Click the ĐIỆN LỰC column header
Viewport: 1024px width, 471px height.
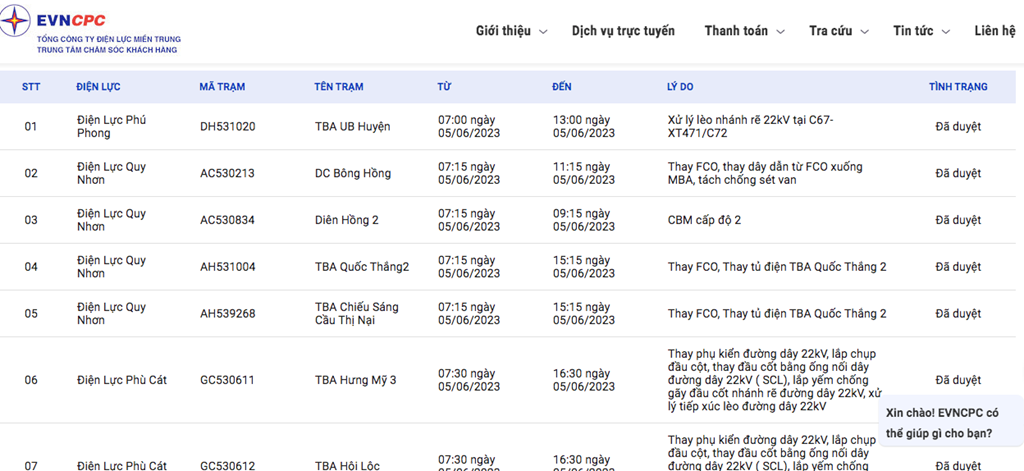[98, 86]
